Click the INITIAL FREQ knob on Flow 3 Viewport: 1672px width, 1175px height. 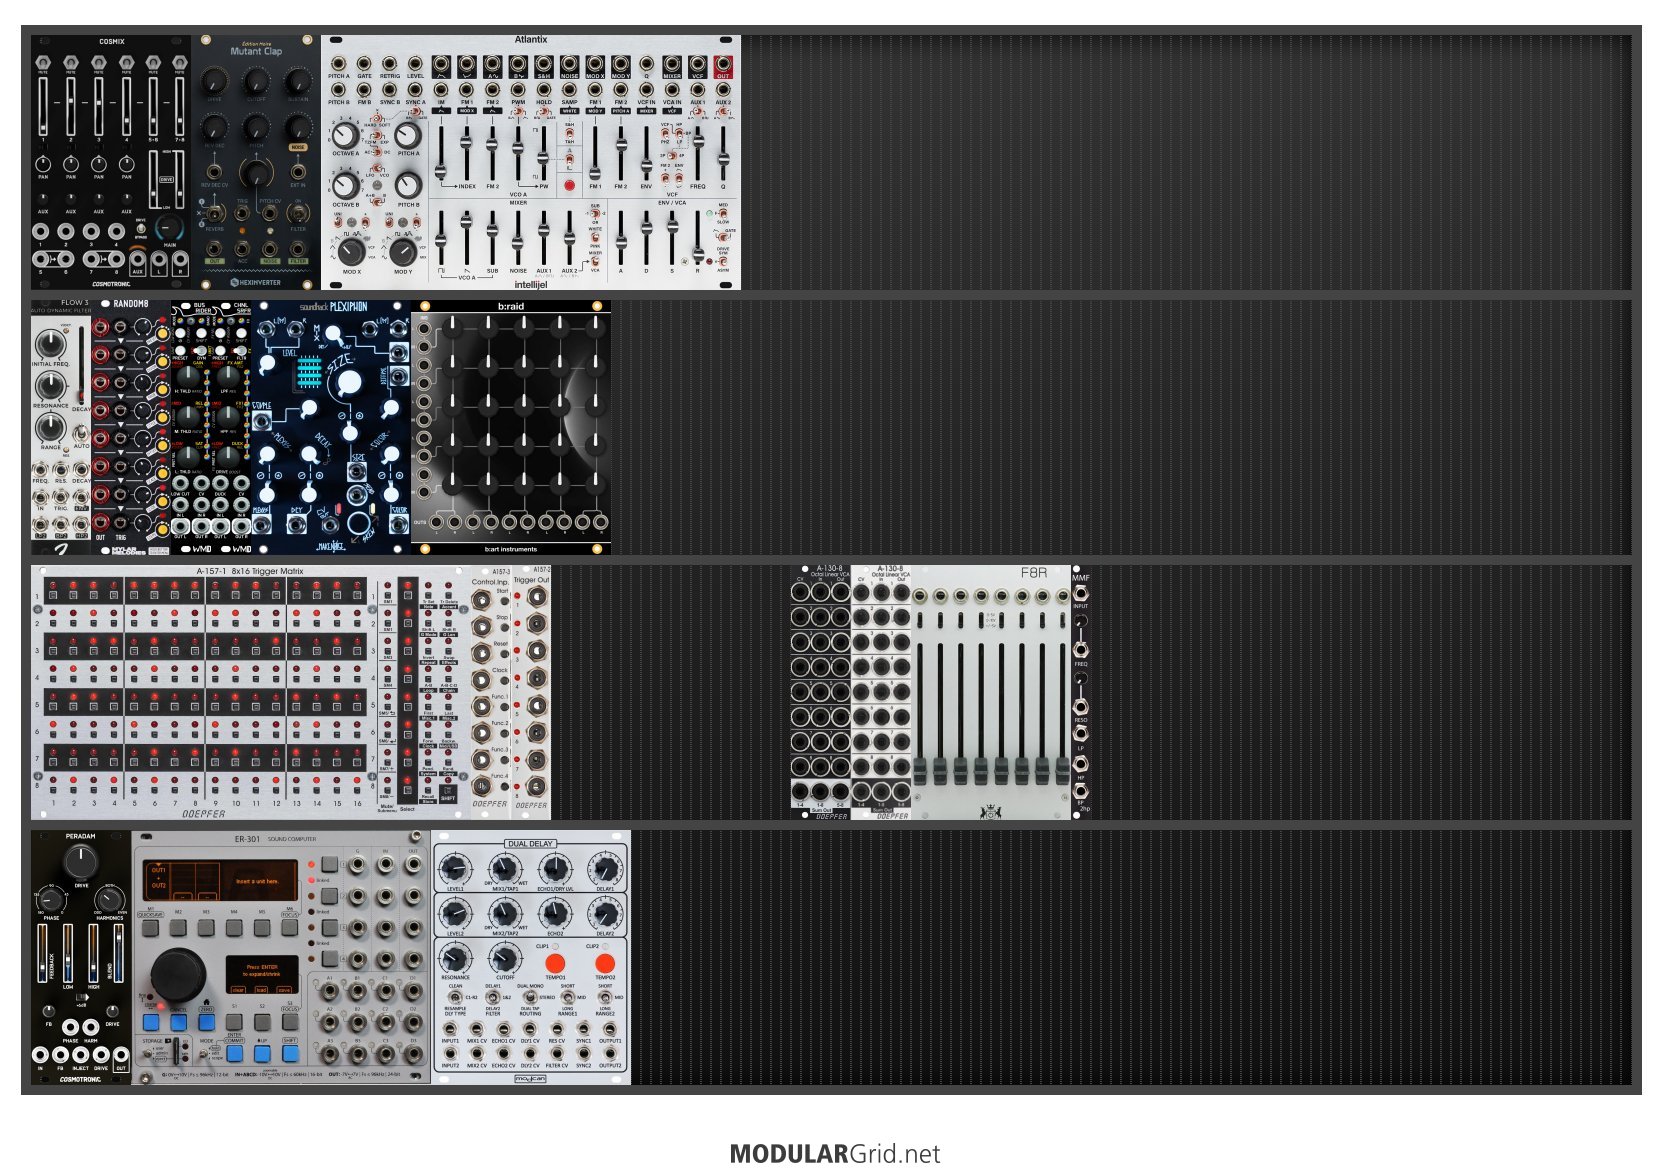pyautogui.click(x=50, y=345)
